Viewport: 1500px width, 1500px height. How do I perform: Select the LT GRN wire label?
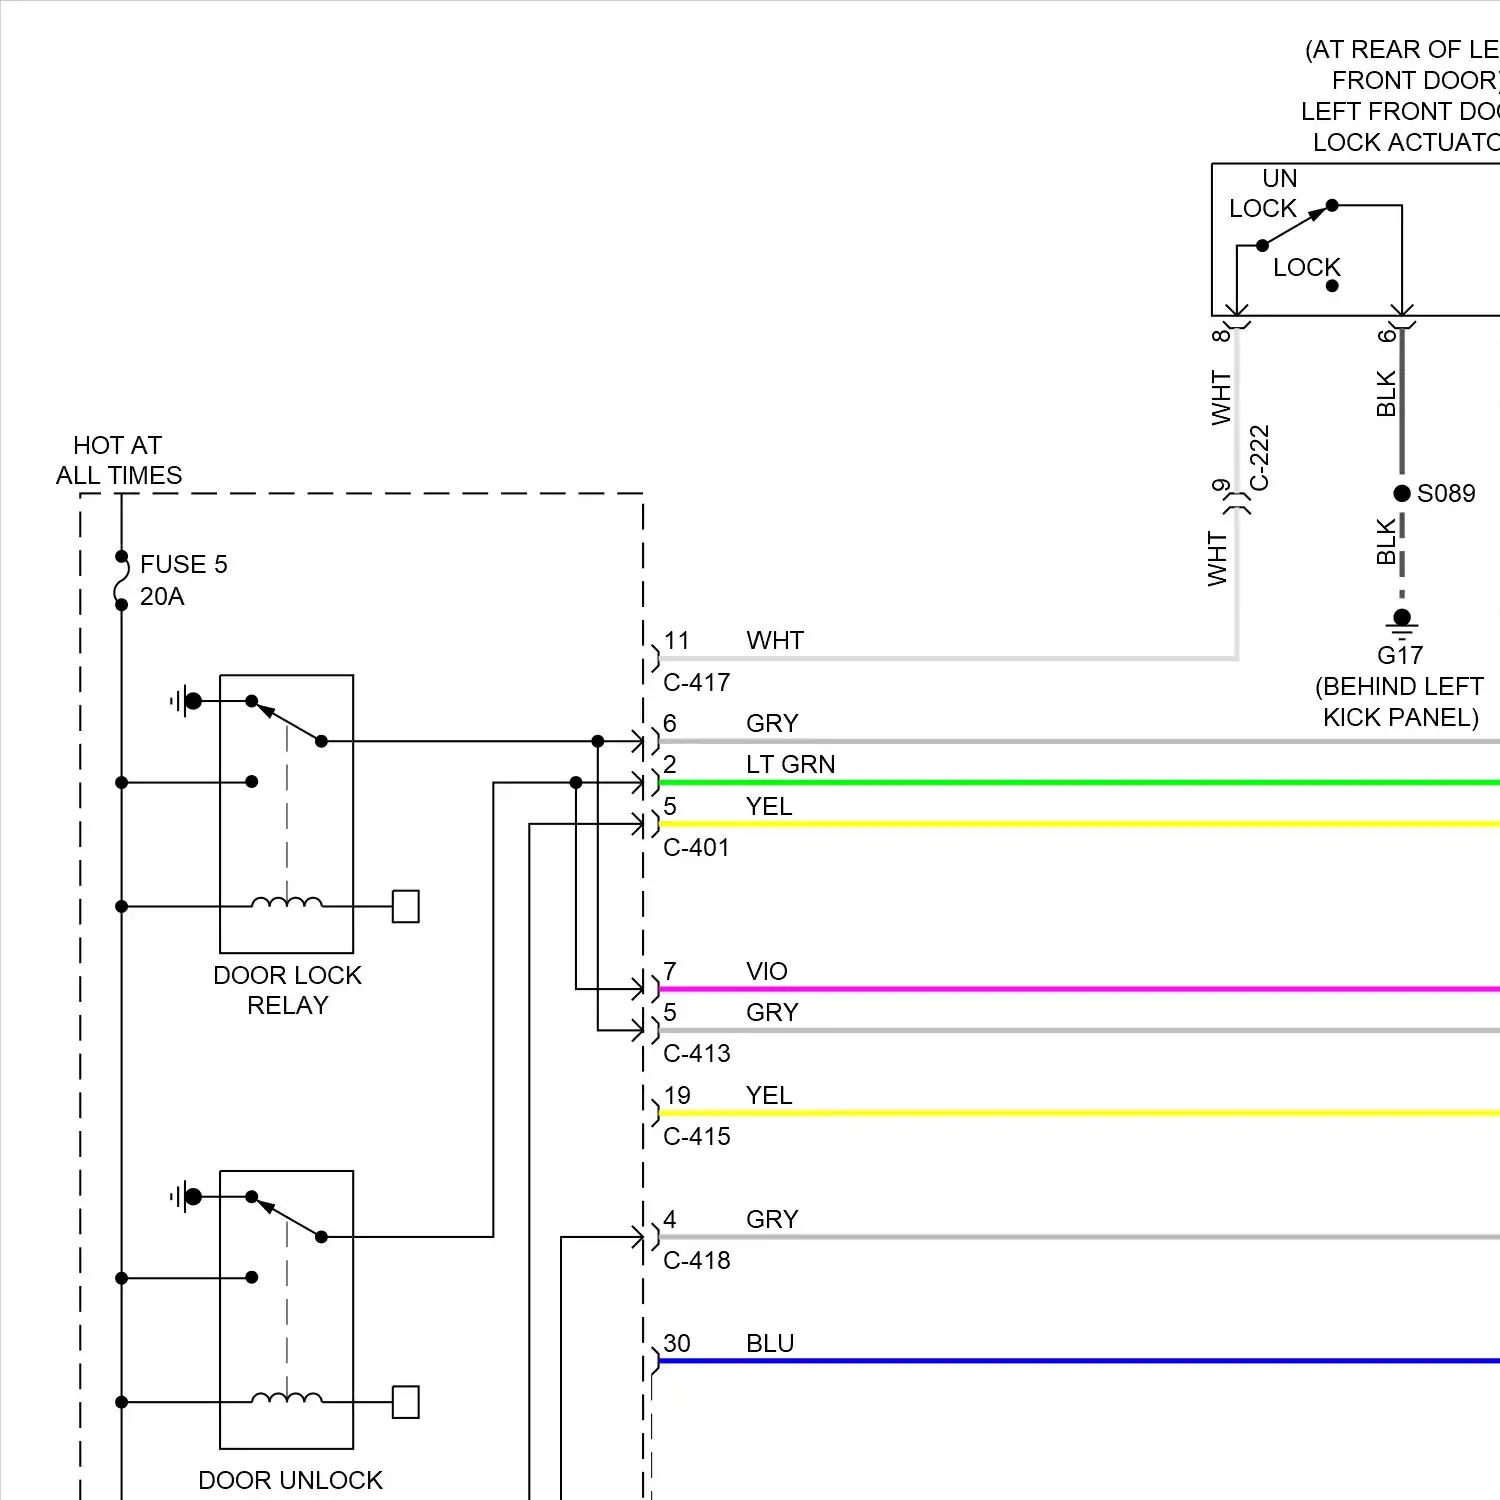click(x=791, y=764)
